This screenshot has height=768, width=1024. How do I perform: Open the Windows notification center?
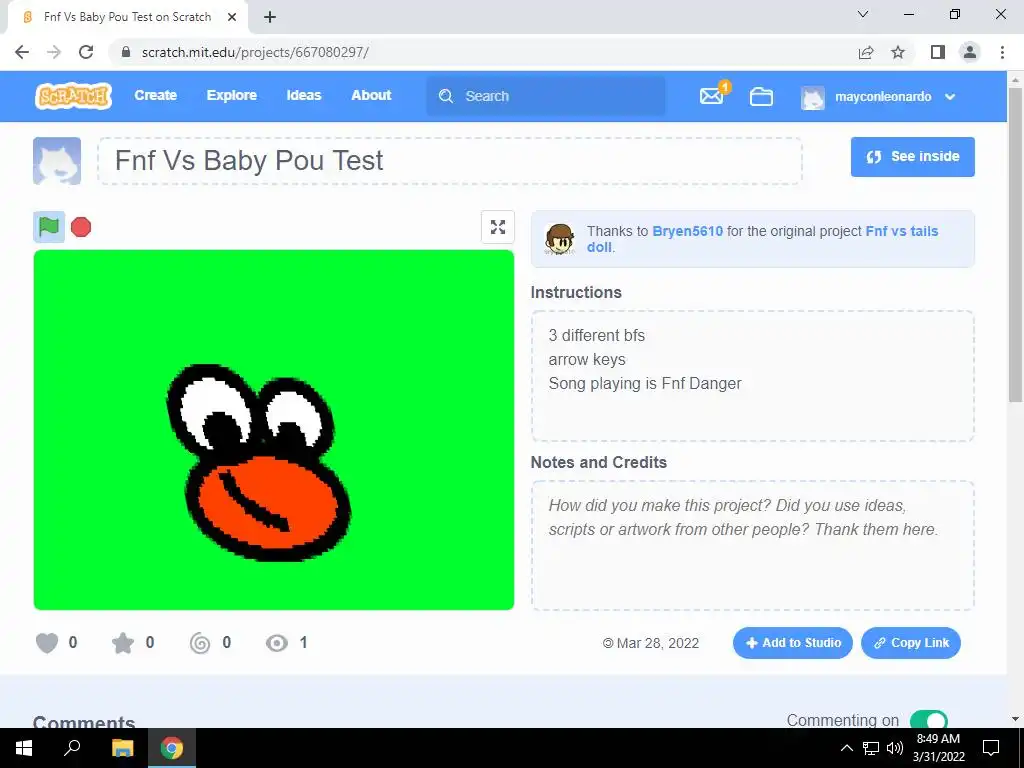pos(991,748)
